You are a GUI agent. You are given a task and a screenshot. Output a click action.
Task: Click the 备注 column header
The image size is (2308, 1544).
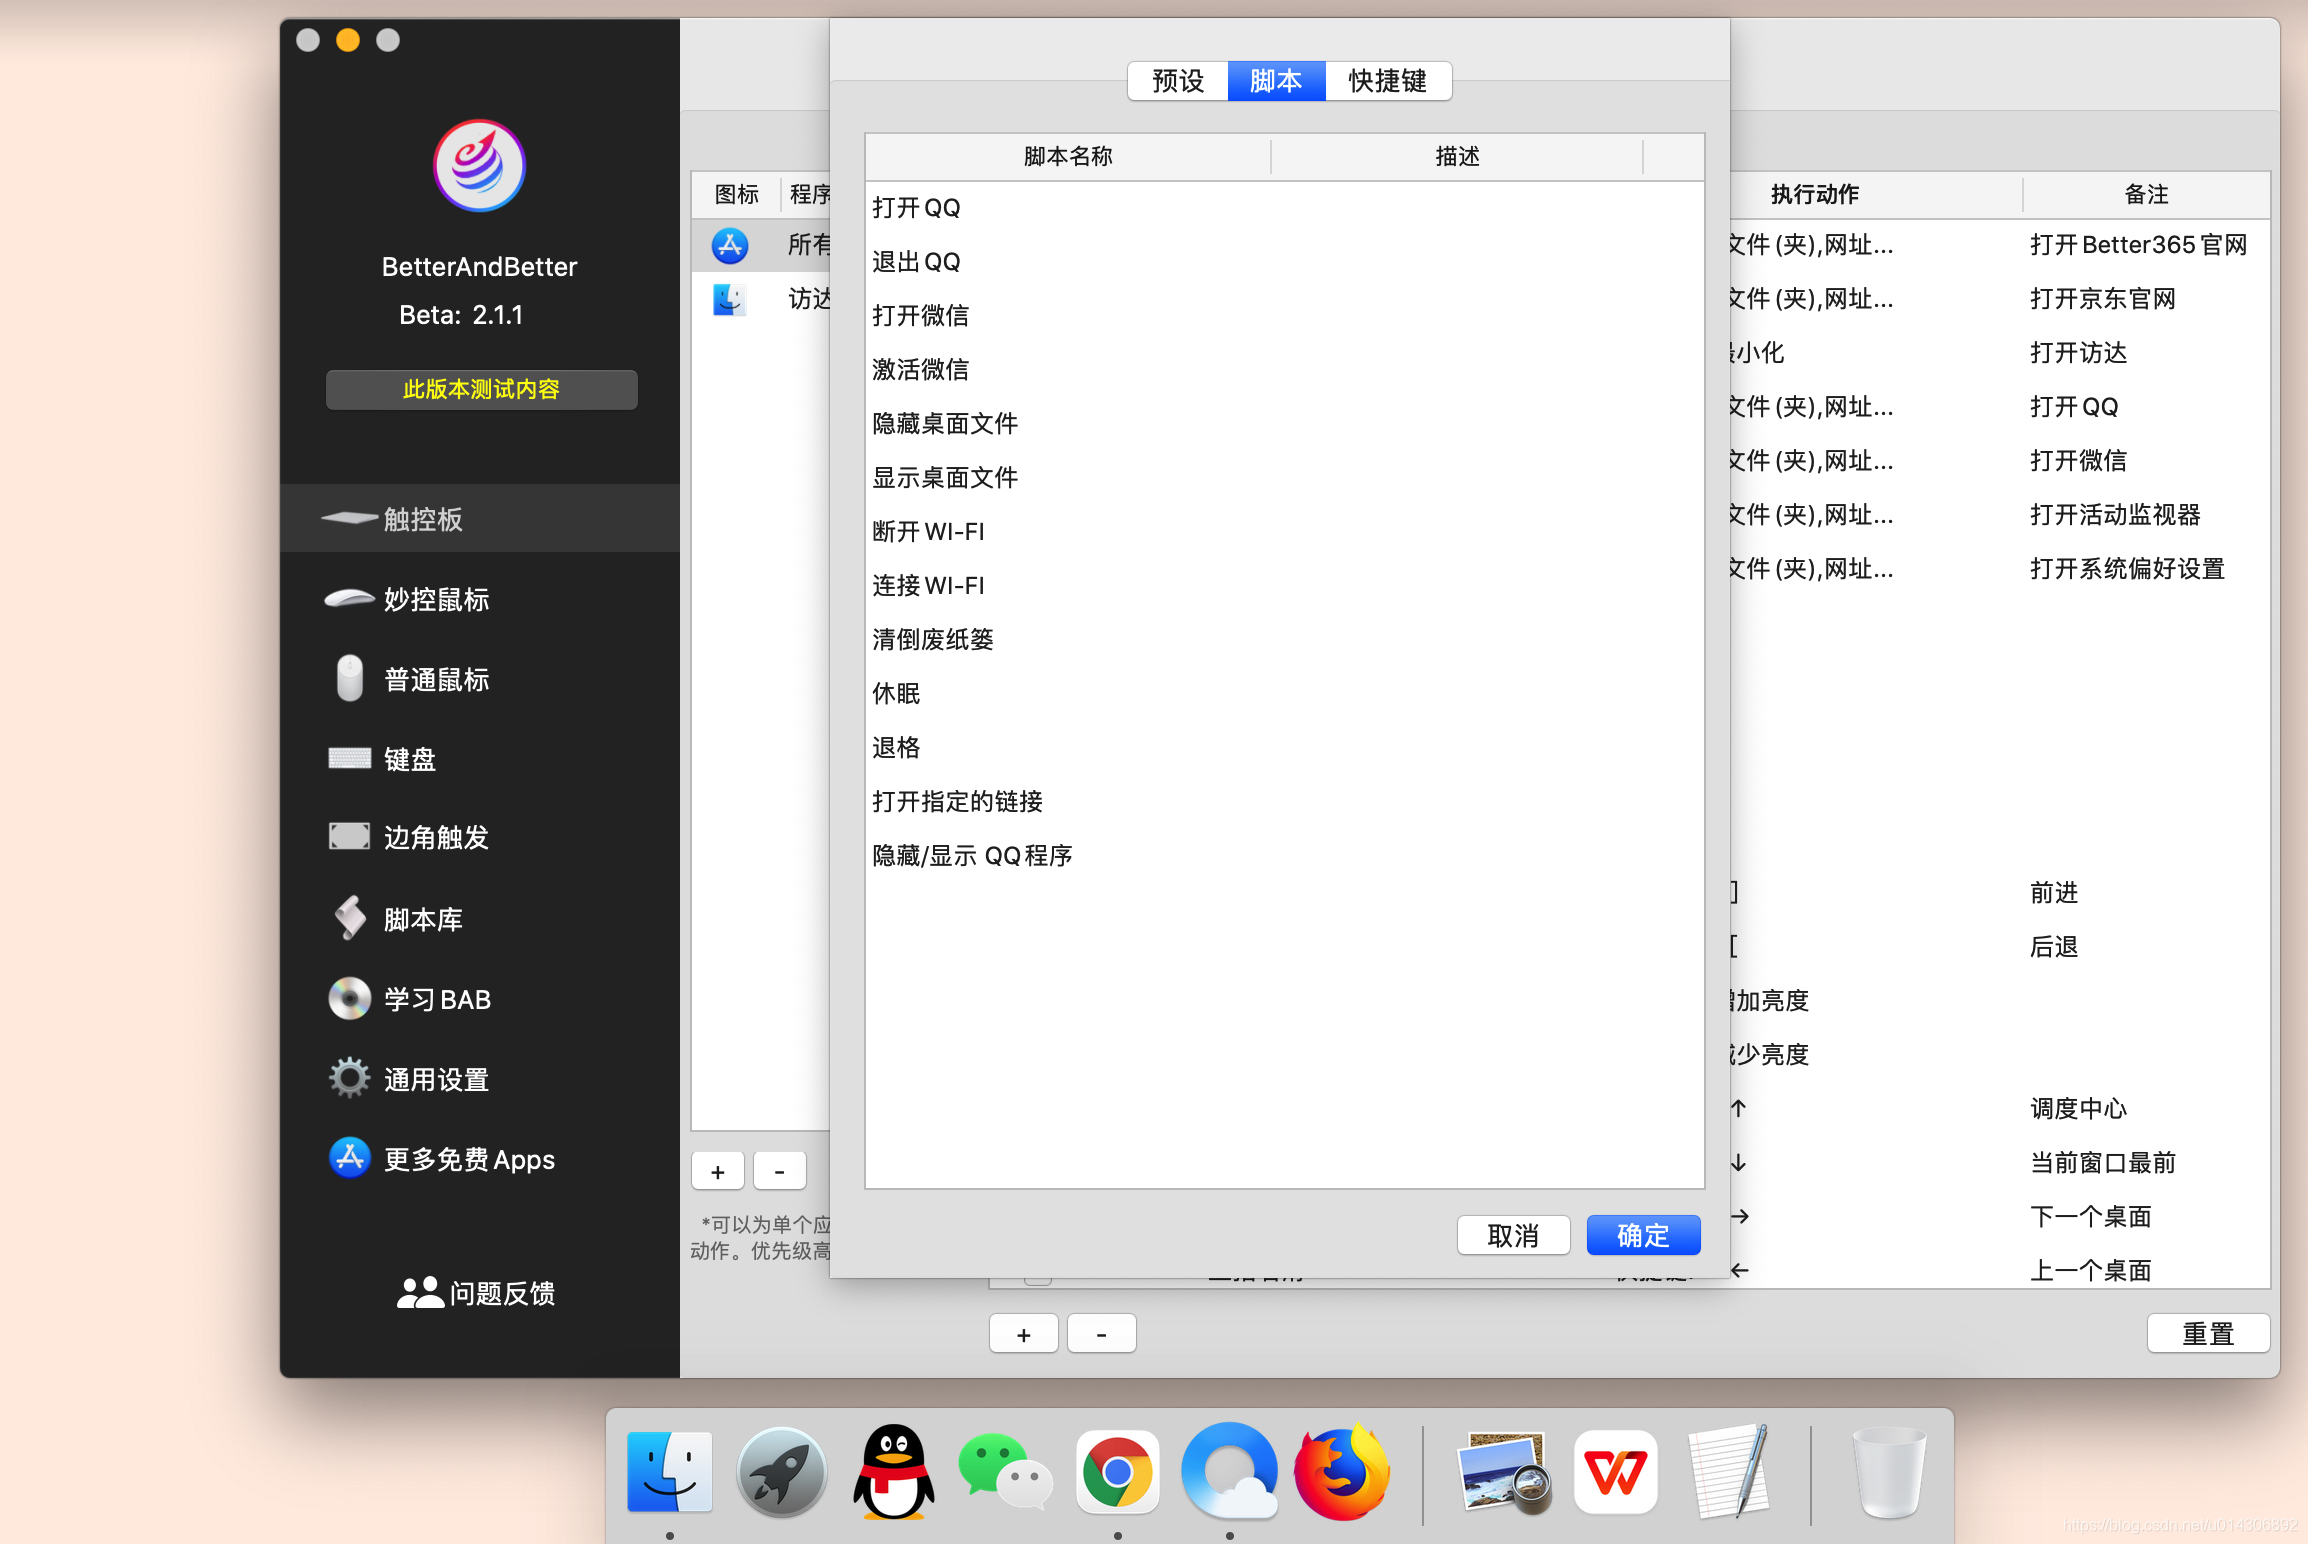tap(2146, 194)
